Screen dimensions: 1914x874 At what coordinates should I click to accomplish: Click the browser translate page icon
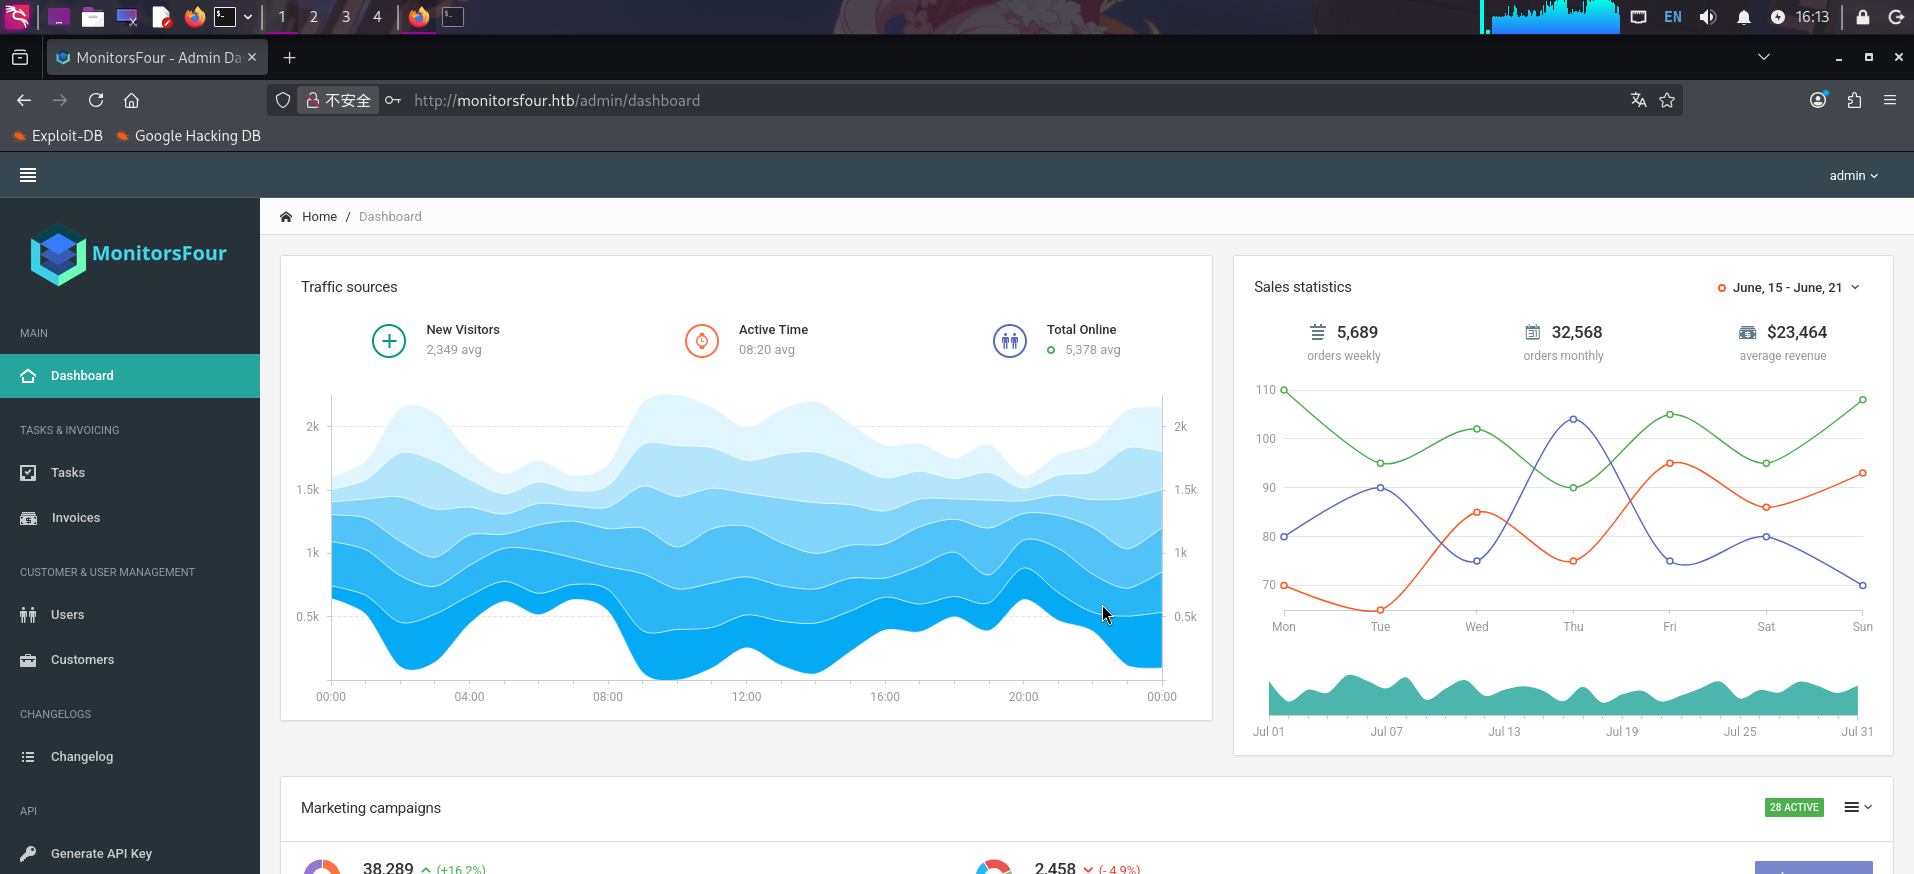click(x=1638, y=100)
